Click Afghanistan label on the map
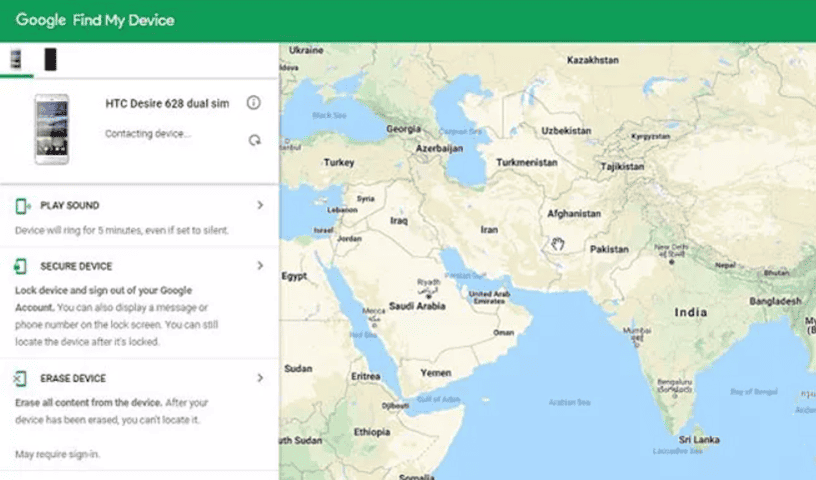The width and height of the screenshot is (816, 480). [x=573, y=213]
